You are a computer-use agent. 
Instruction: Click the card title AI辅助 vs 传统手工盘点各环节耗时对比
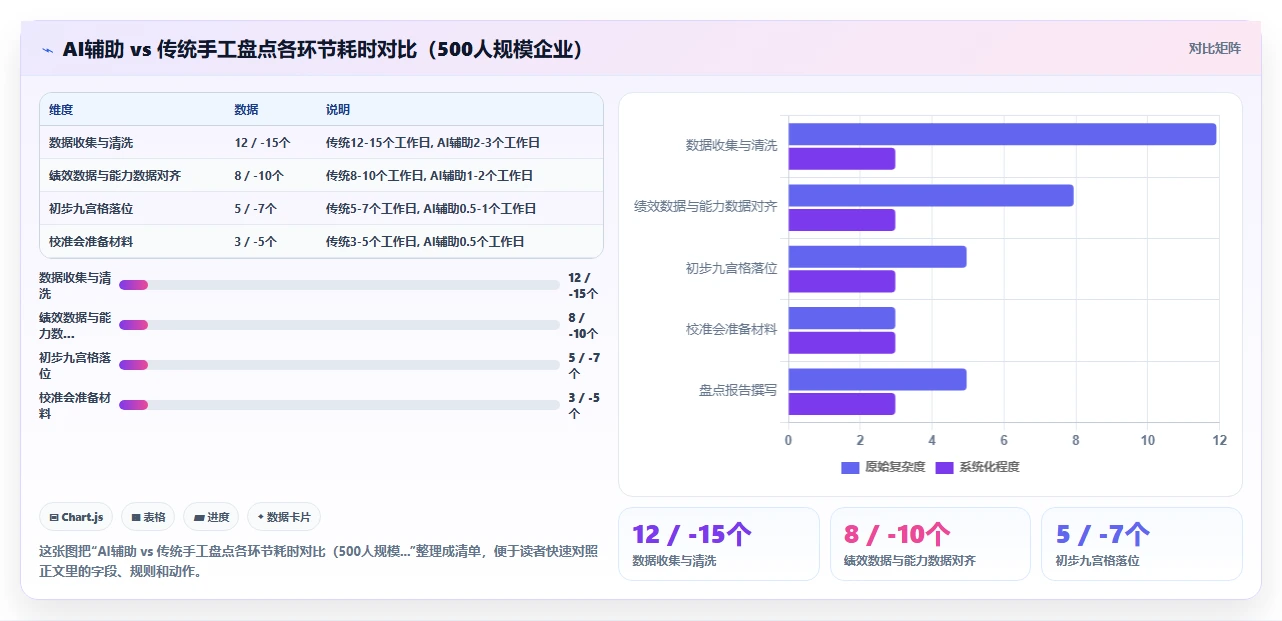323,49
